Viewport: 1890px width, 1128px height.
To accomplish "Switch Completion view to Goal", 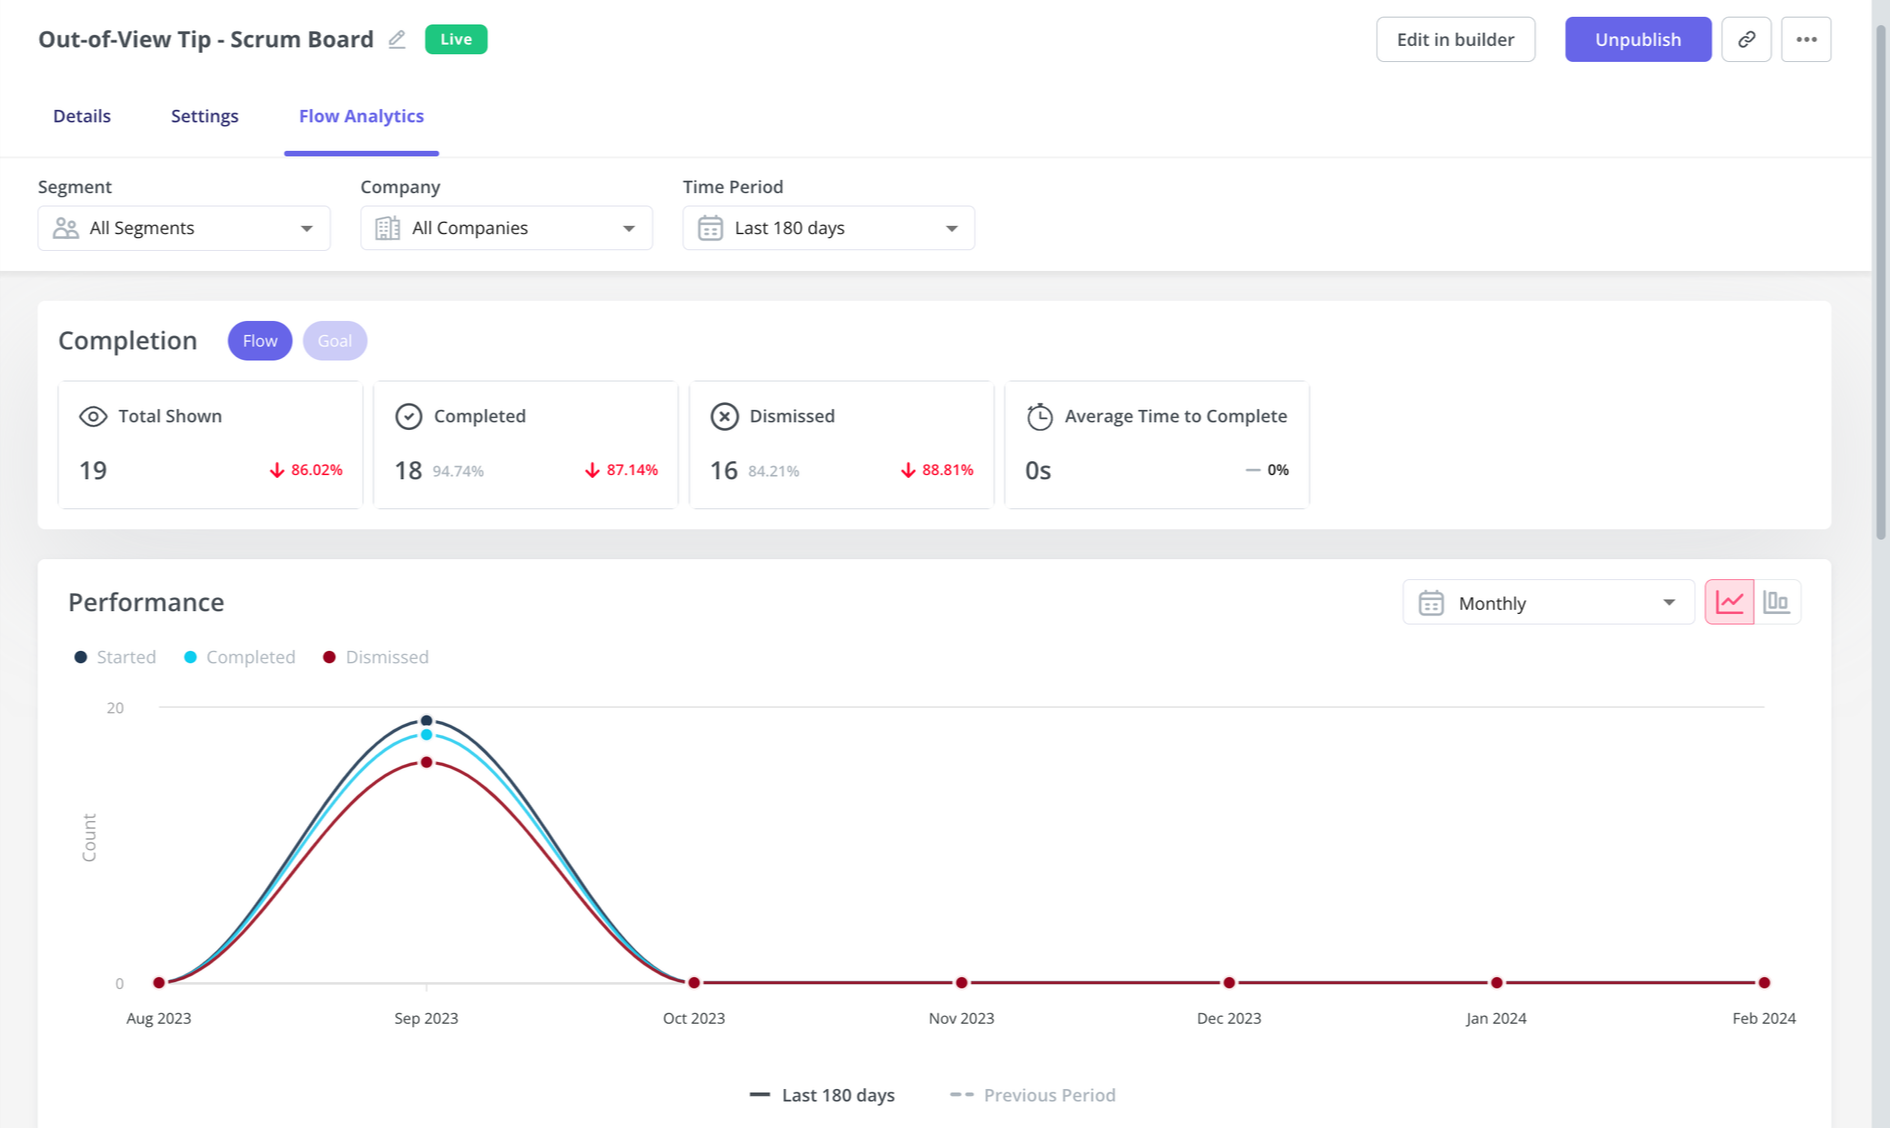I will pyautogui.click(x=334, y=340).
